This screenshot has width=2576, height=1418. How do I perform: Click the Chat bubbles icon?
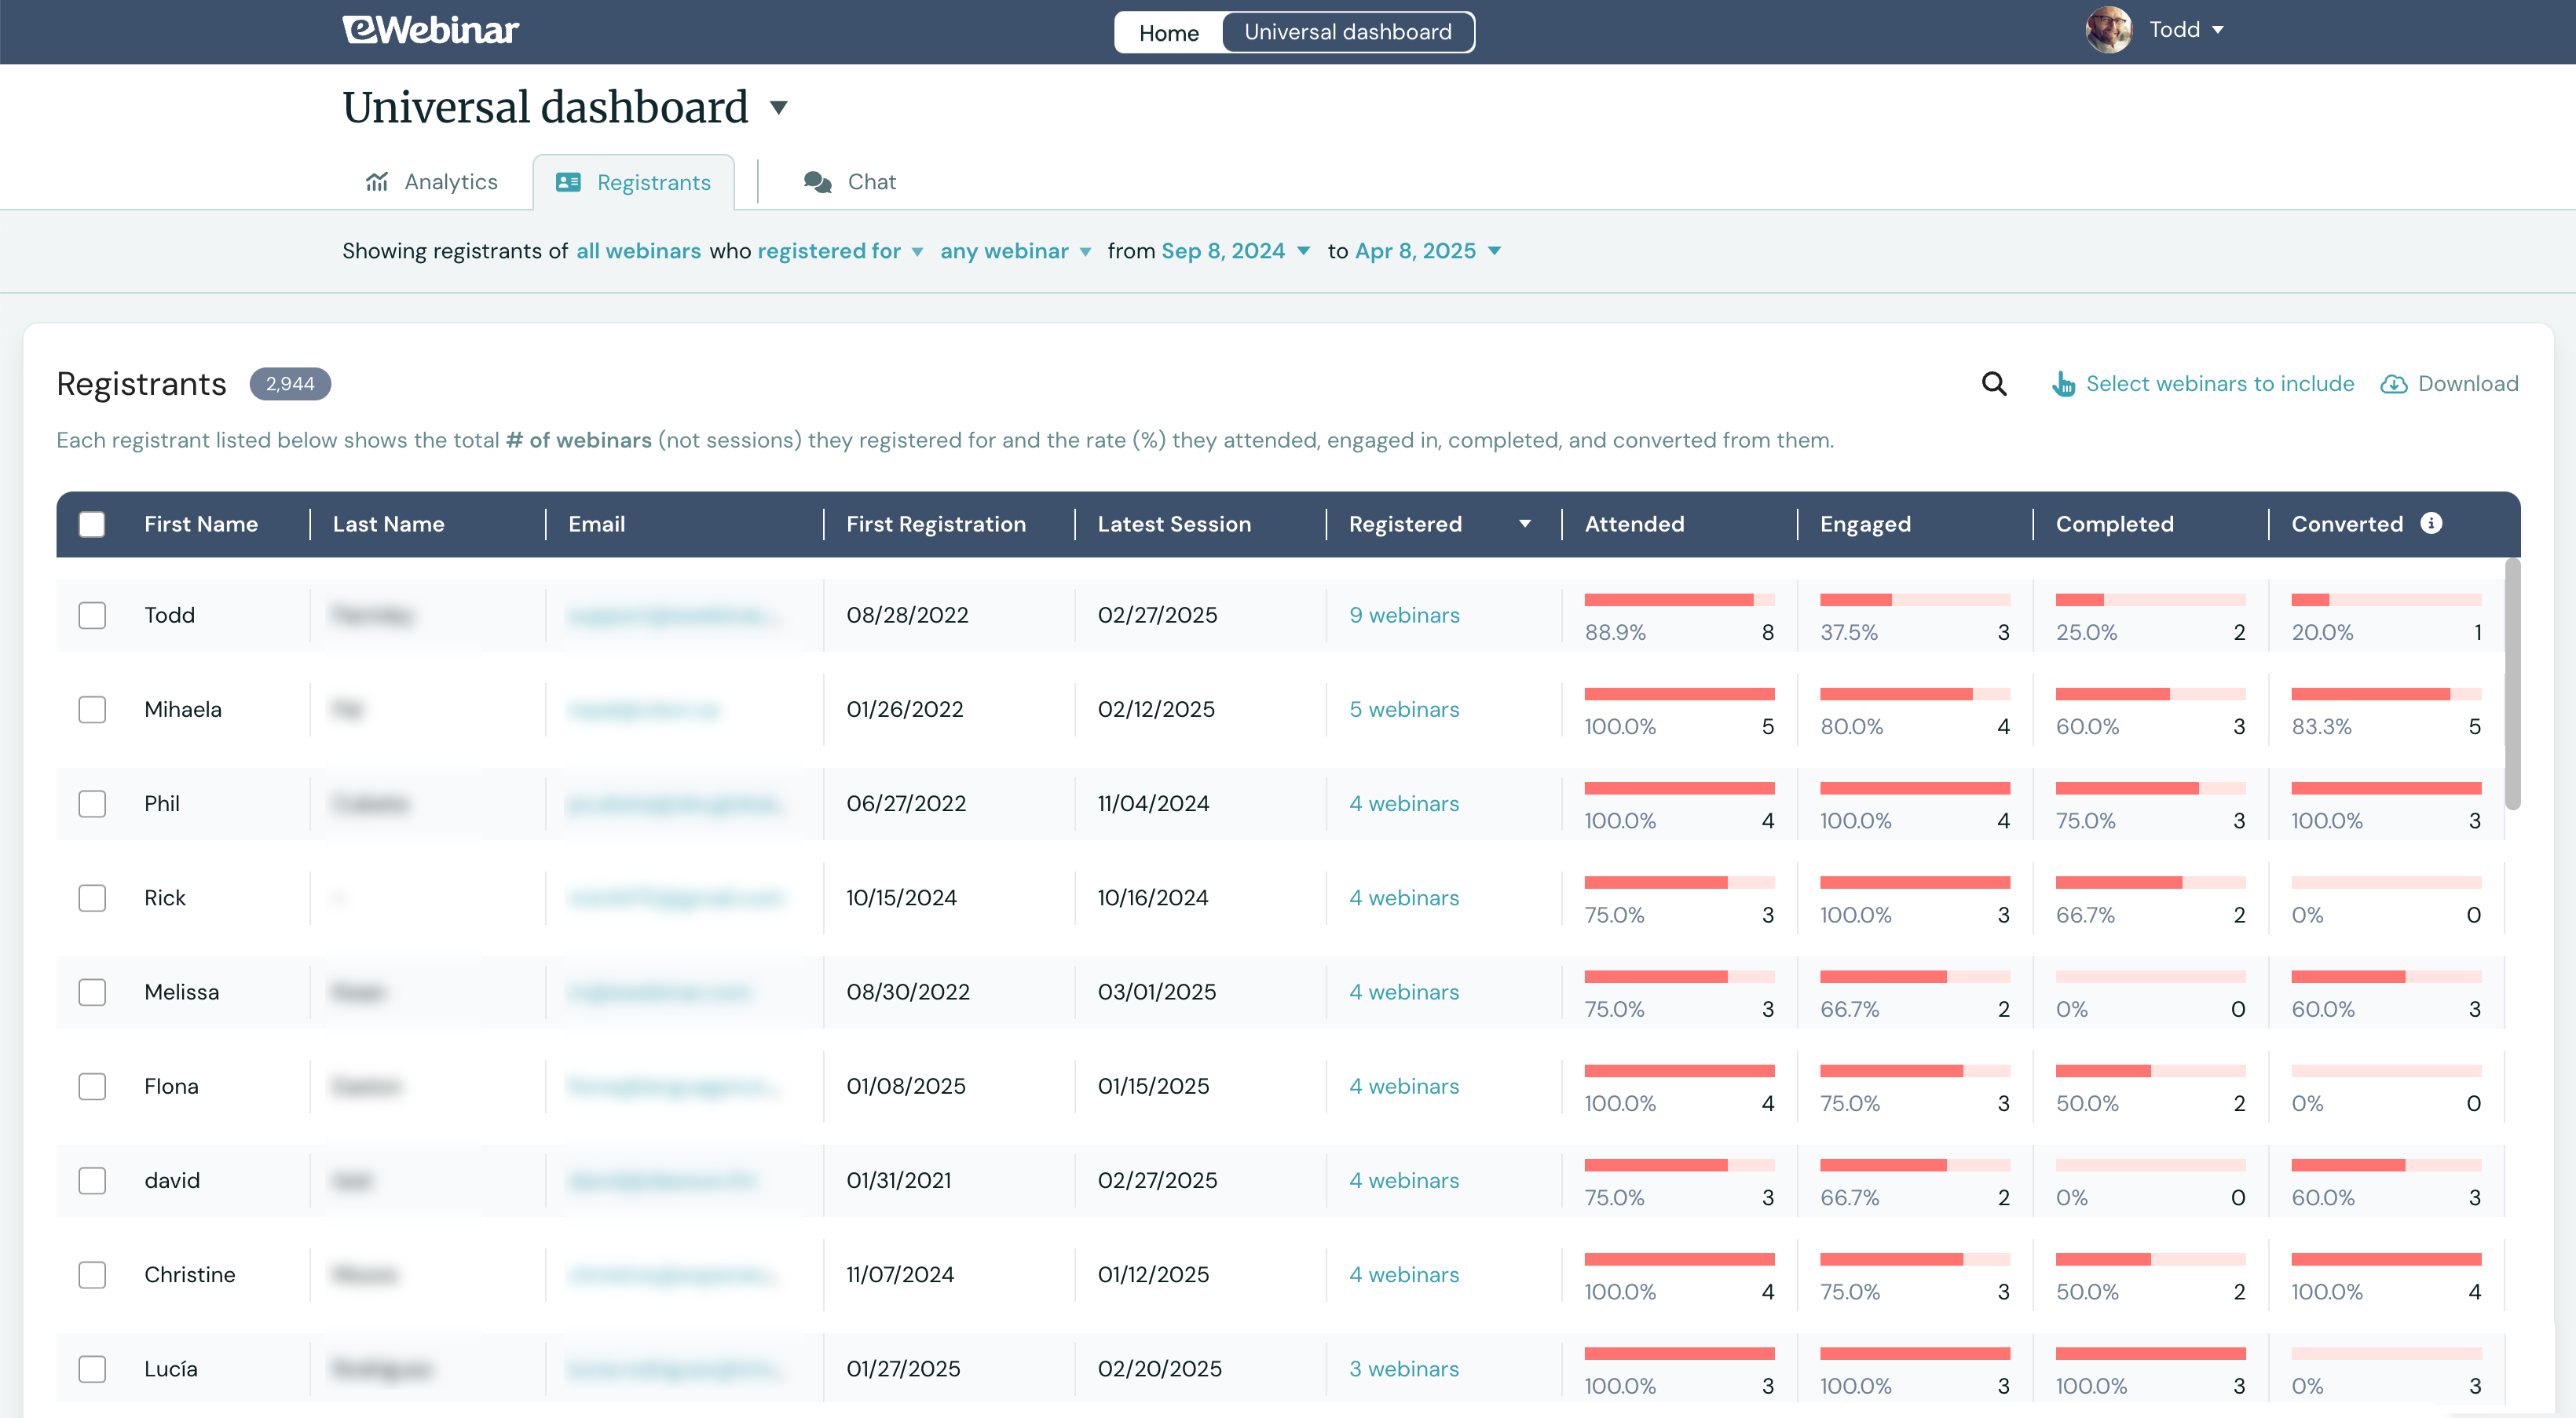coord(817,182)
